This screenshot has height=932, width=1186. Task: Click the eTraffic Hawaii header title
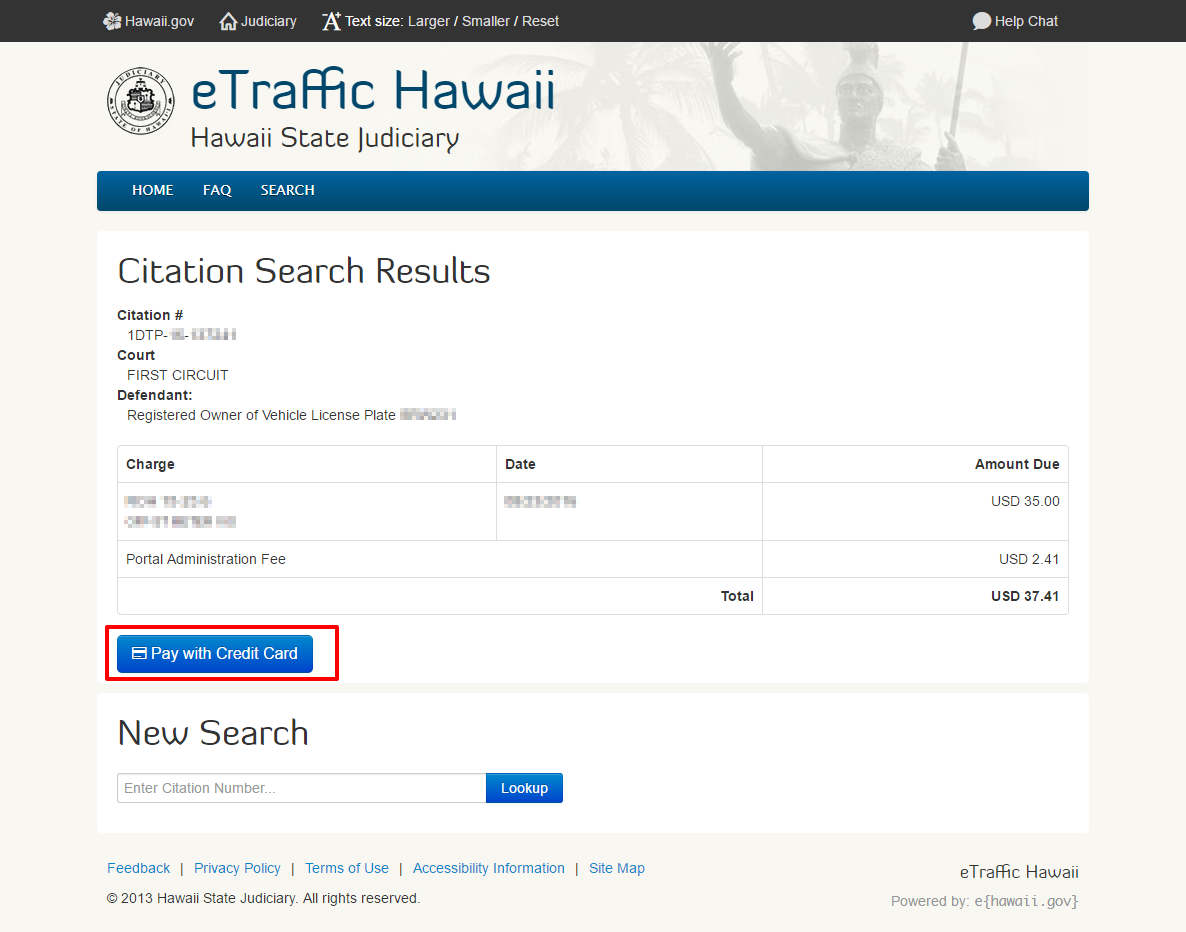(373, 91)
